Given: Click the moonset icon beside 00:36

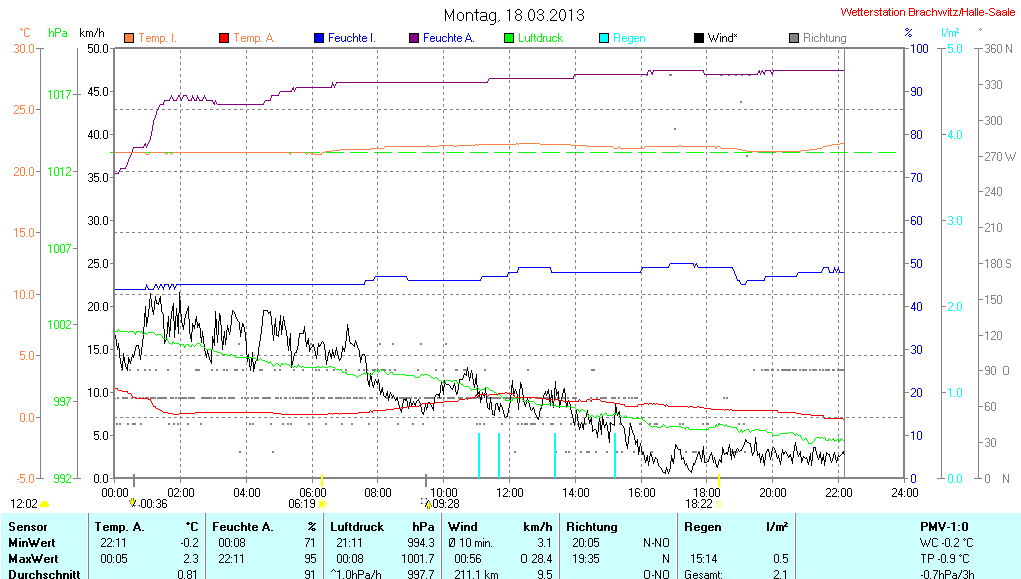Looking at the screenshot, I should [x=134, y=504].
